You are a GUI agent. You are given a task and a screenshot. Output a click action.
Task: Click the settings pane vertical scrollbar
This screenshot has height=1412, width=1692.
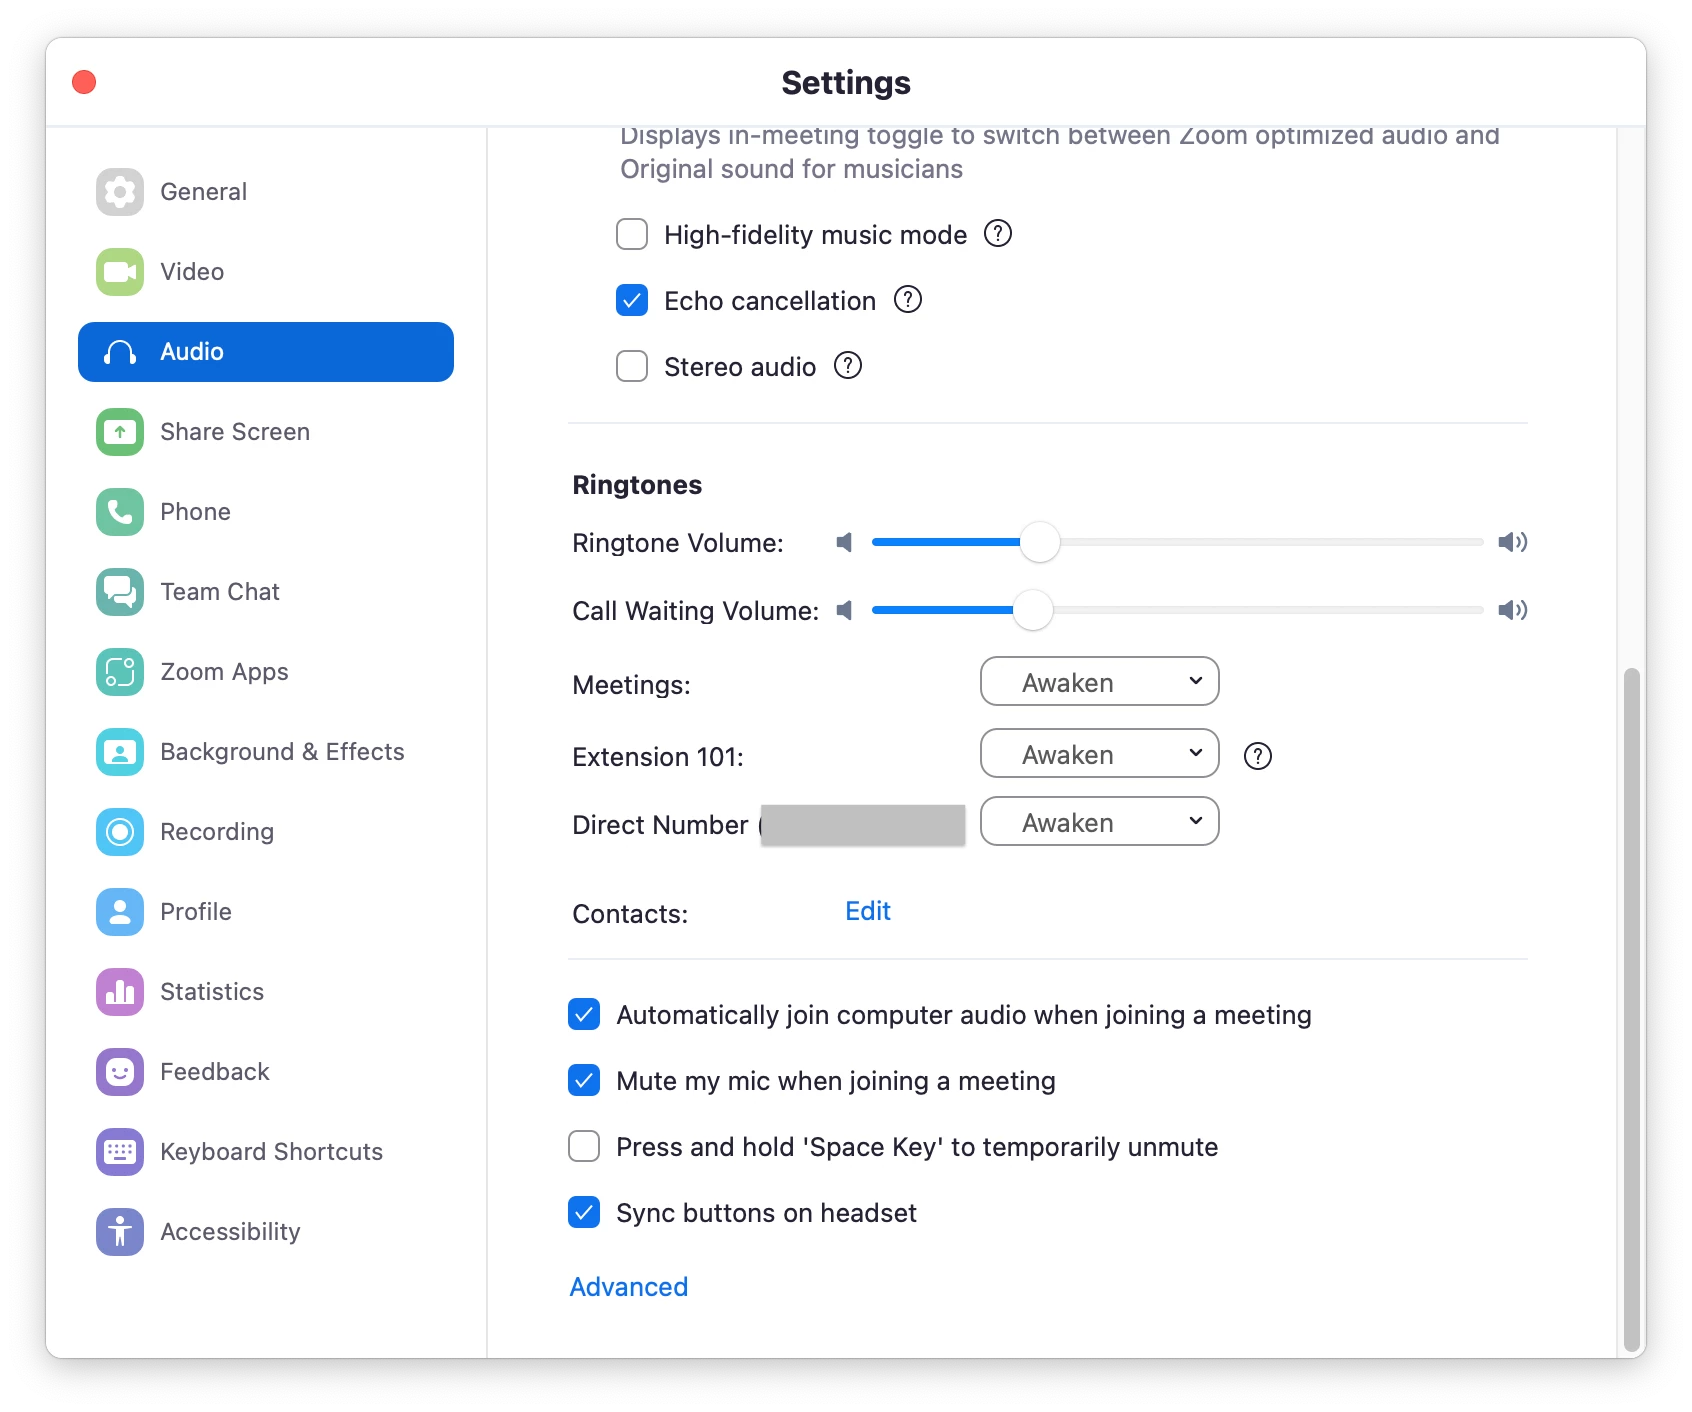coord(1632,1010)
